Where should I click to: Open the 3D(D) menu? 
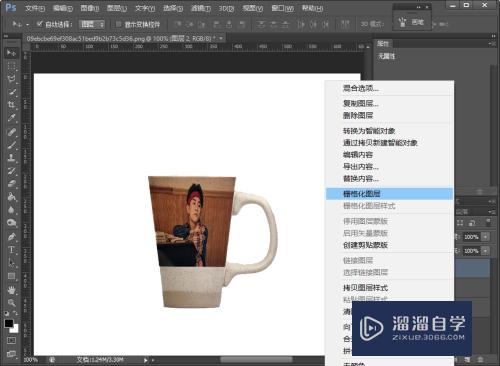pyautogui.click(x=226, y=8)
